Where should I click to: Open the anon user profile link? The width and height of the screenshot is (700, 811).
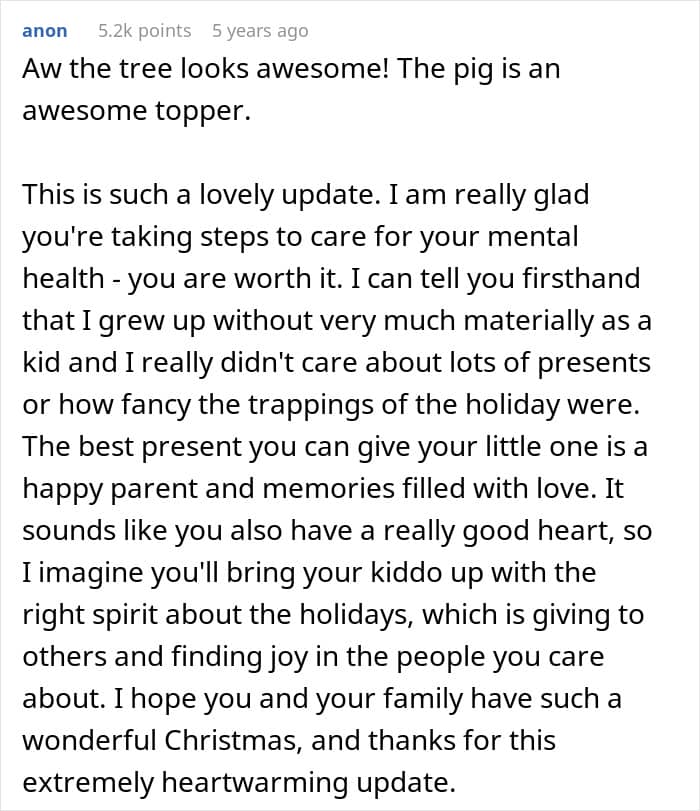[x=45, y=31]
